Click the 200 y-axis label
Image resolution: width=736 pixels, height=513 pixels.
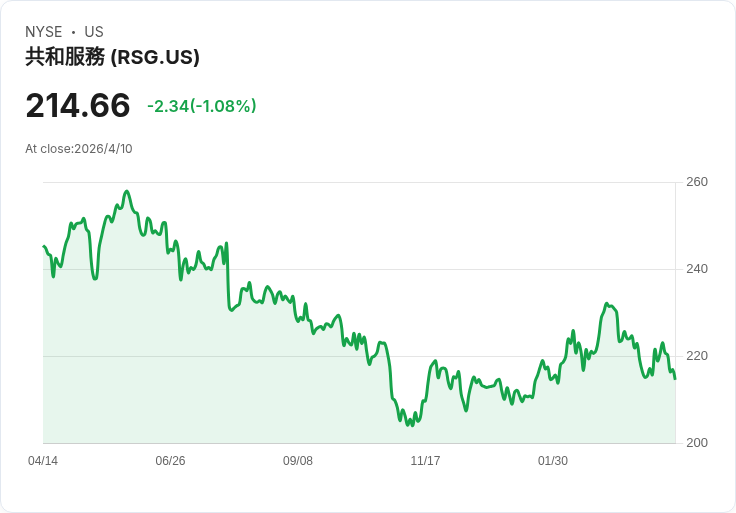coord(697,443)
